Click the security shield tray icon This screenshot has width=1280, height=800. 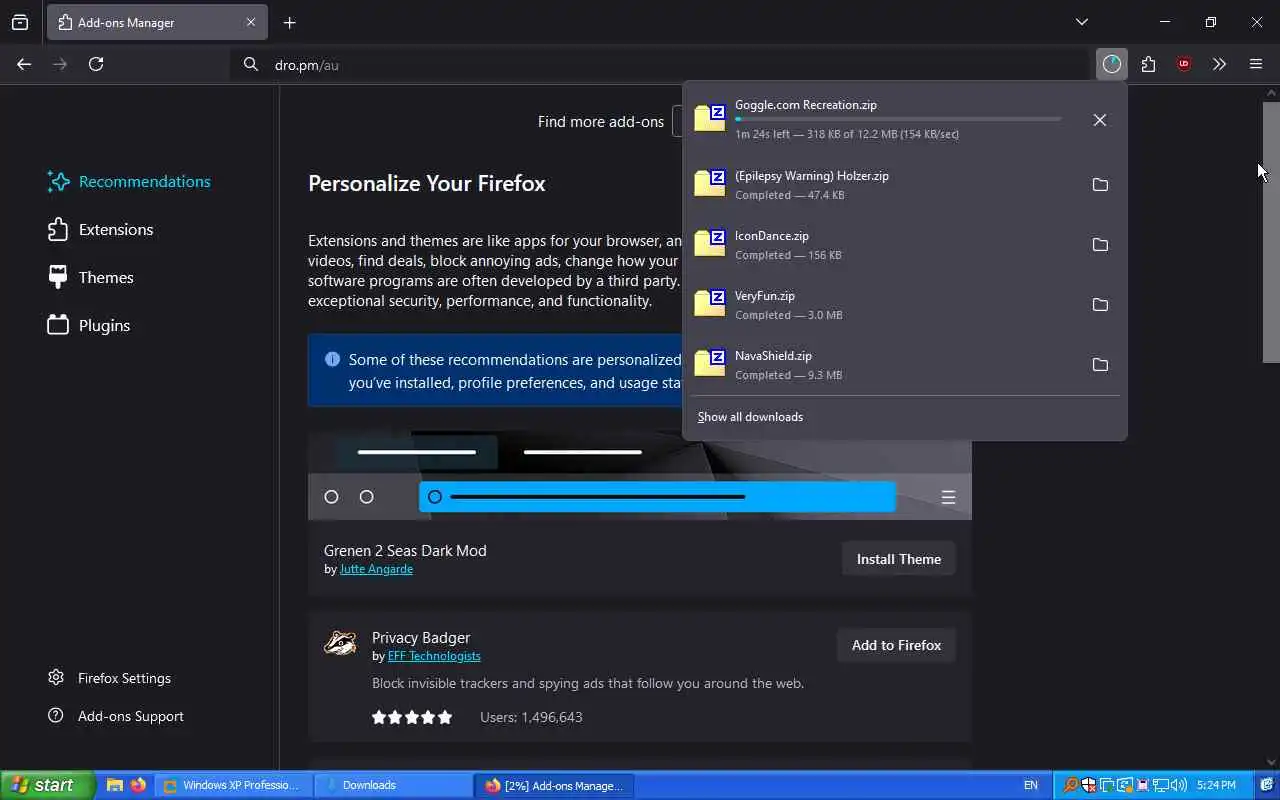pos(1088,785)
